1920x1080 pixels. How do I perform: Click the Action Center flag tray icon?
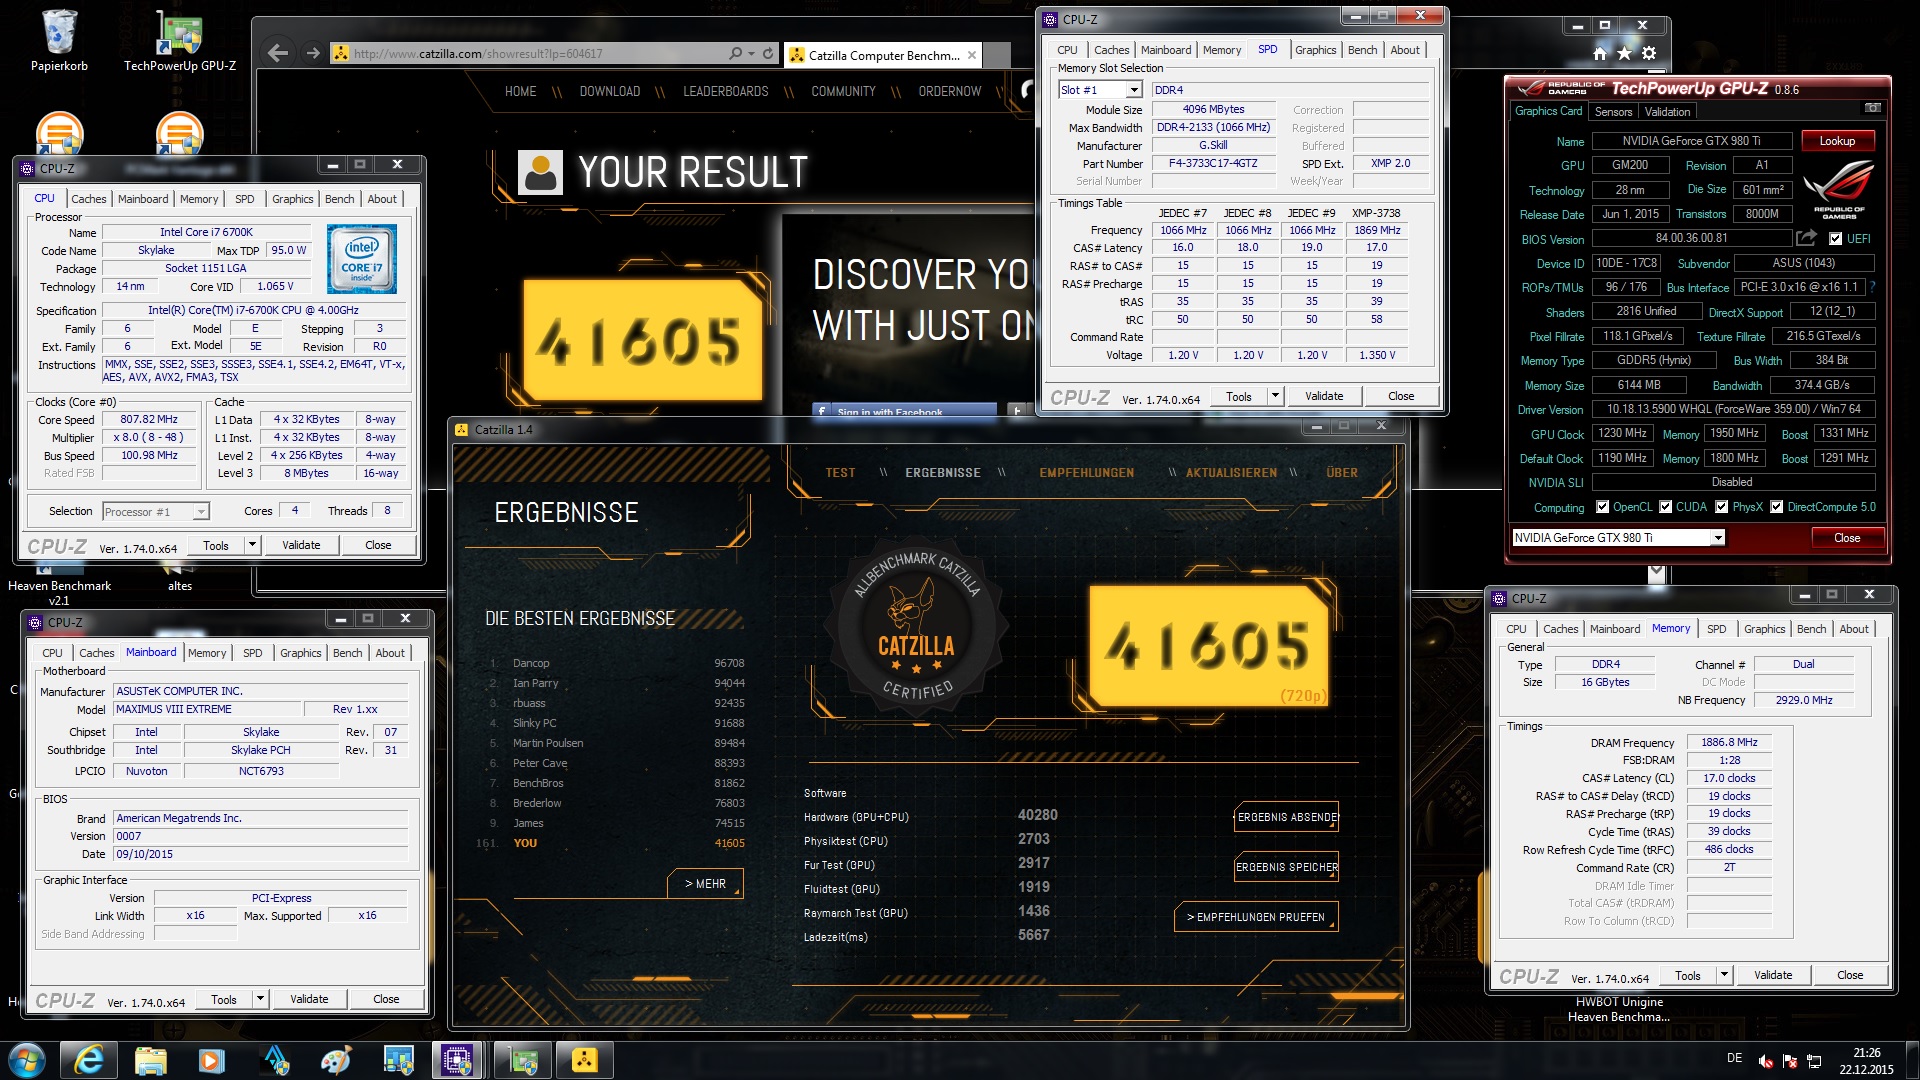tap(1790, 1060)
